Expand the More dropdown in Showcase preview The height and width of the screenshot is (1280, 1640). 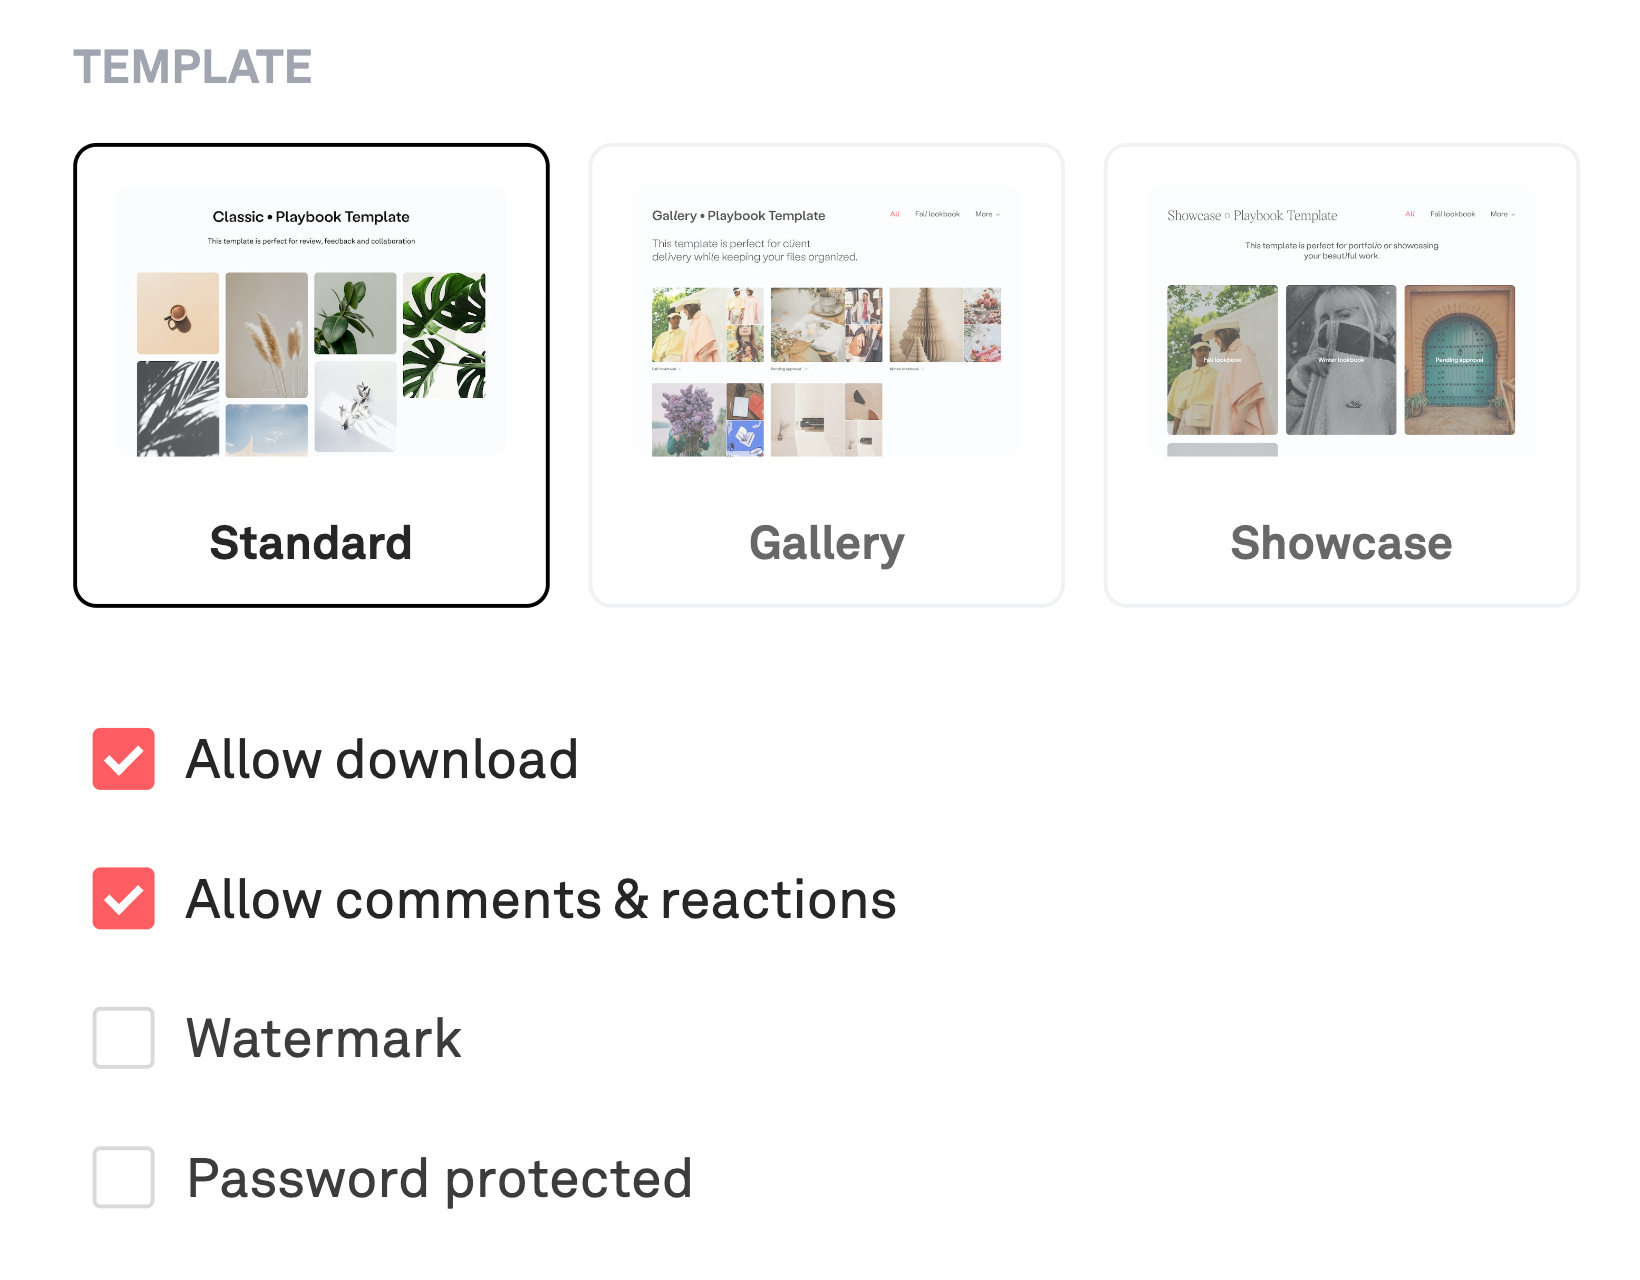pyautogui.click(x=1502, y=214)
